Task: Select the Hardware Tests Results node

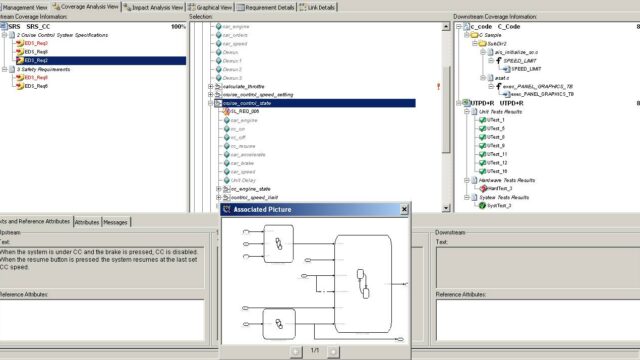Action: [x=507, y=180]
